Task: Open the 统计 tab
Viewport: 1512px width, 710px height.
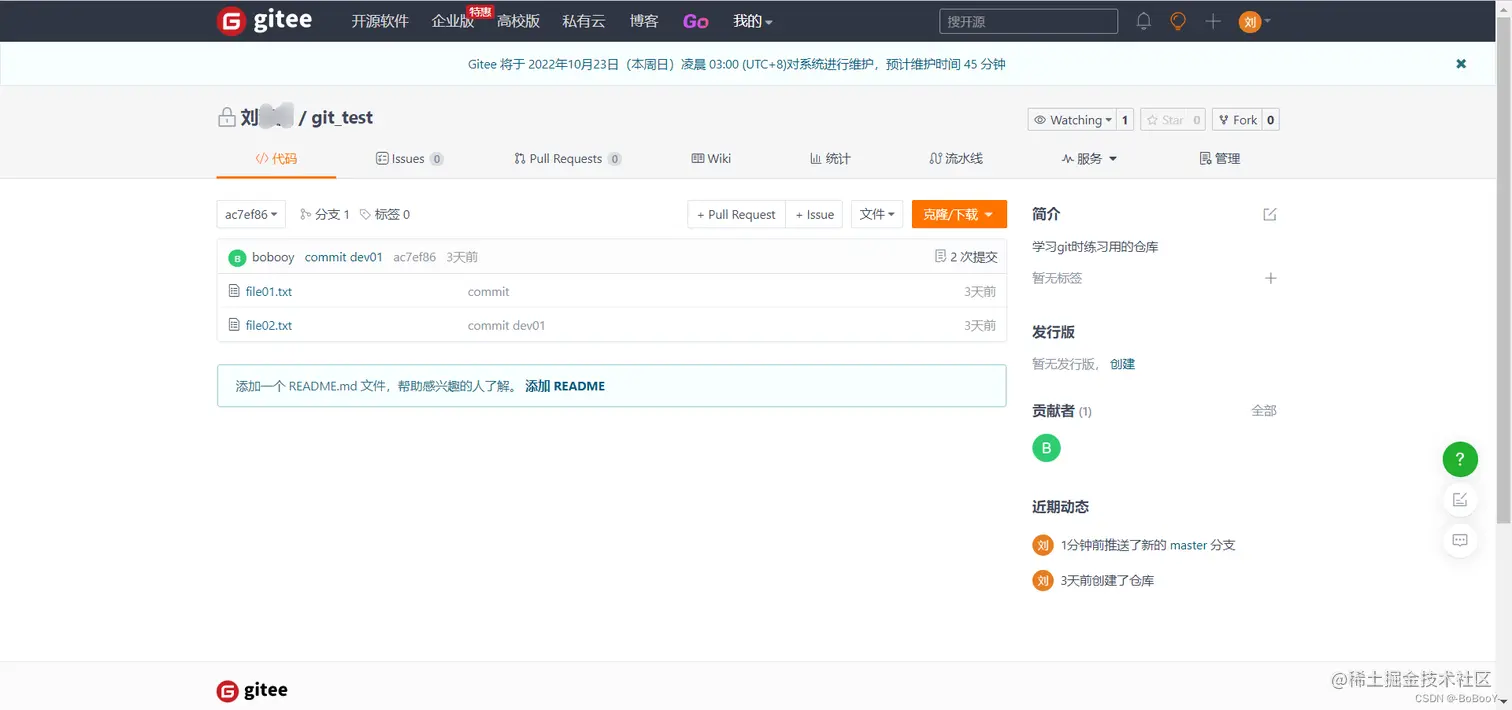Action: tap(830, 158)
